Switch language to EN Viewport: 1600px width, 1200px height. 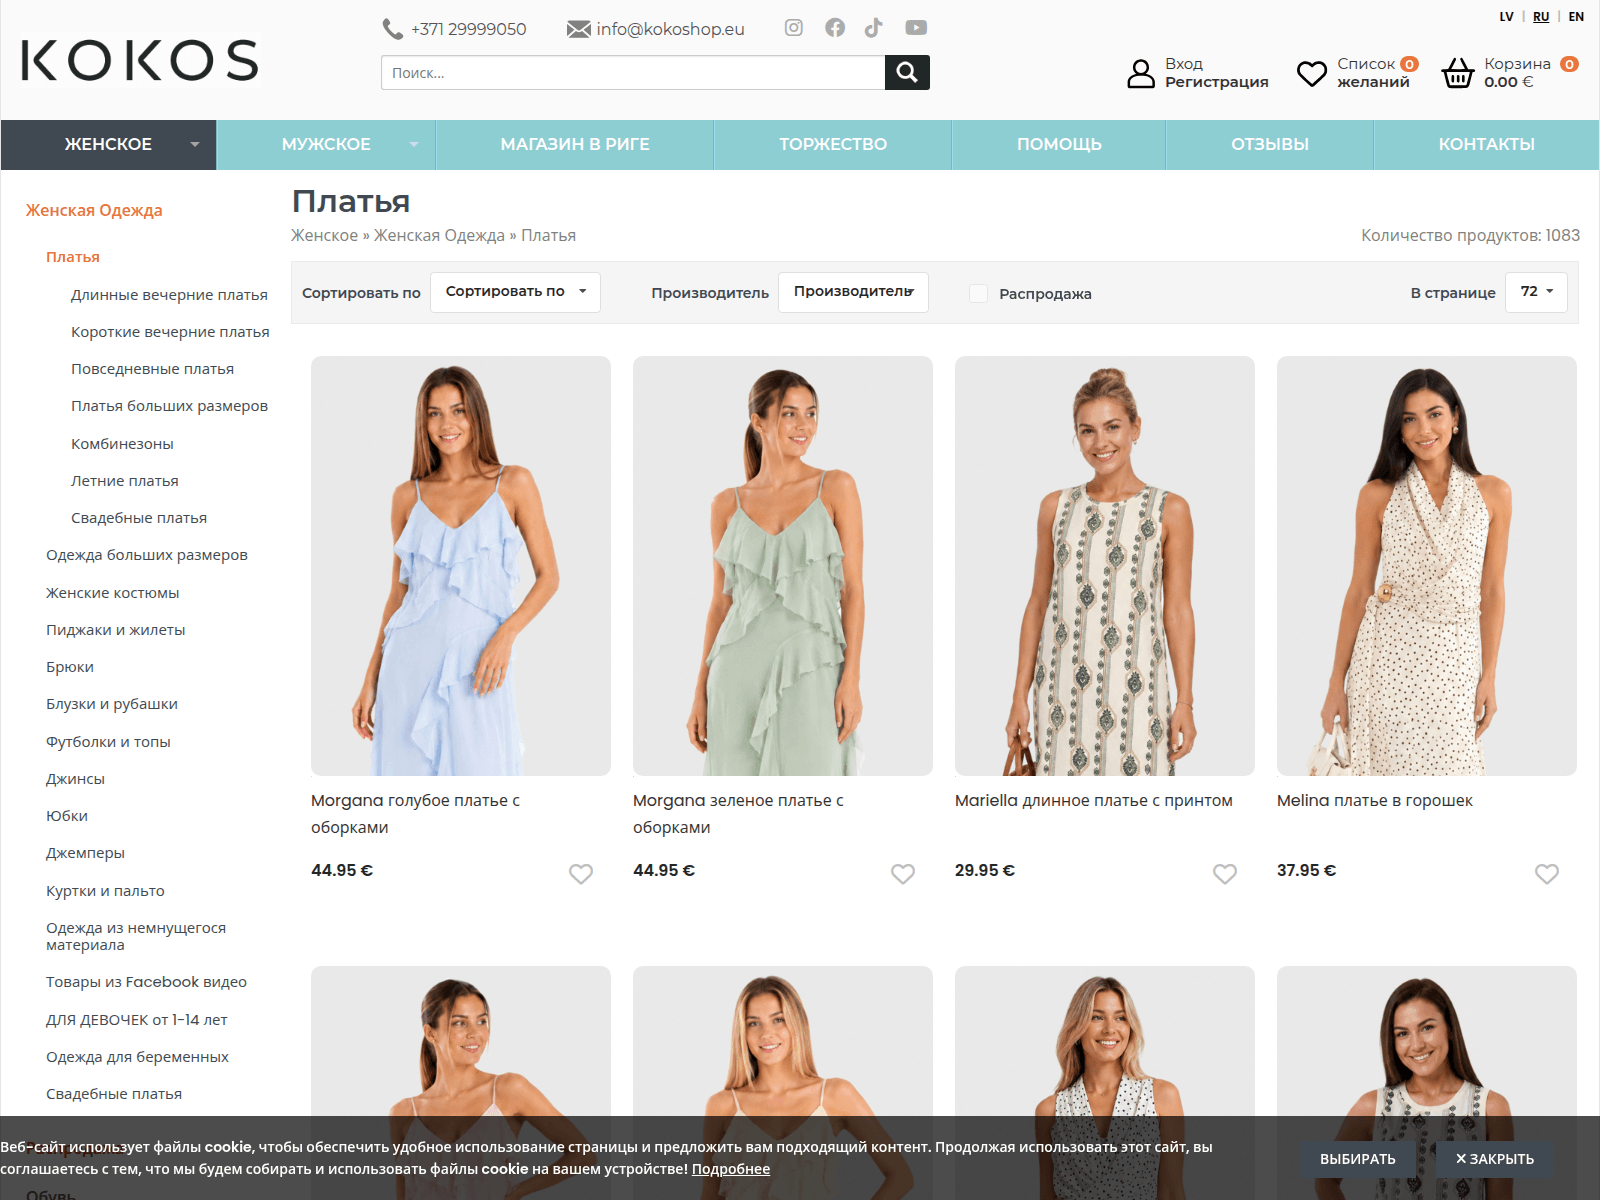(1576, 17)
